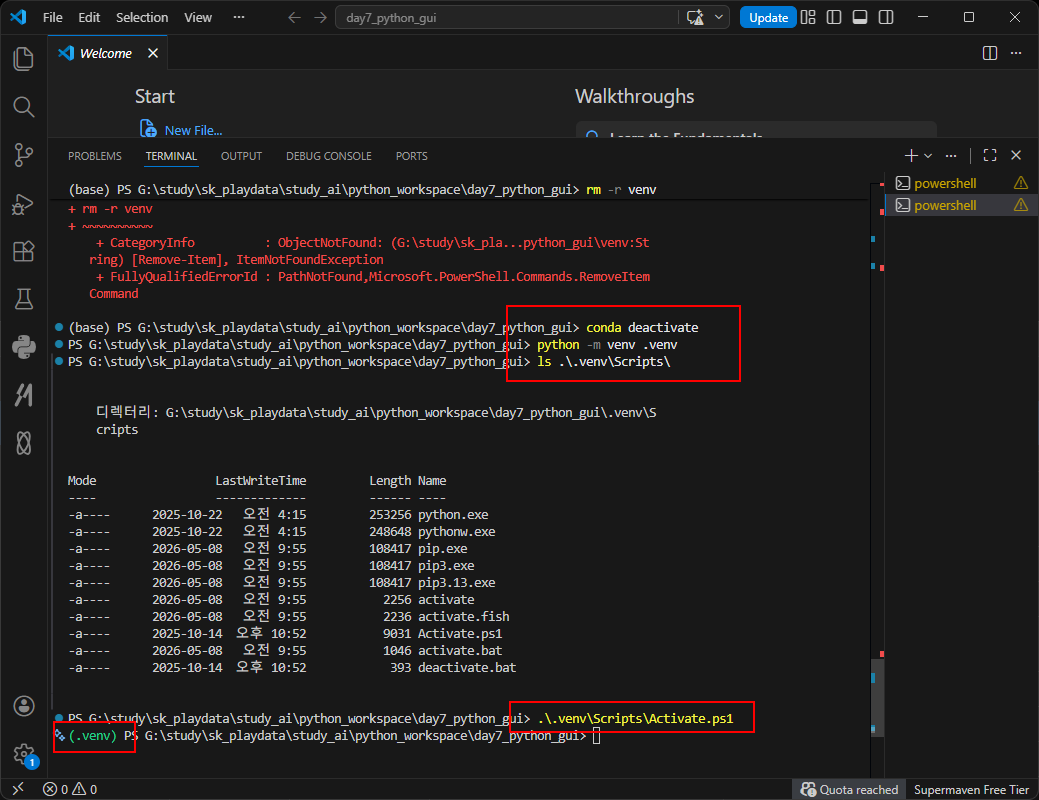Image resolution: width=1039 pixels, height=800 pixels.
Task: Click the python.exe entry in listing
Action: [453, 515]
